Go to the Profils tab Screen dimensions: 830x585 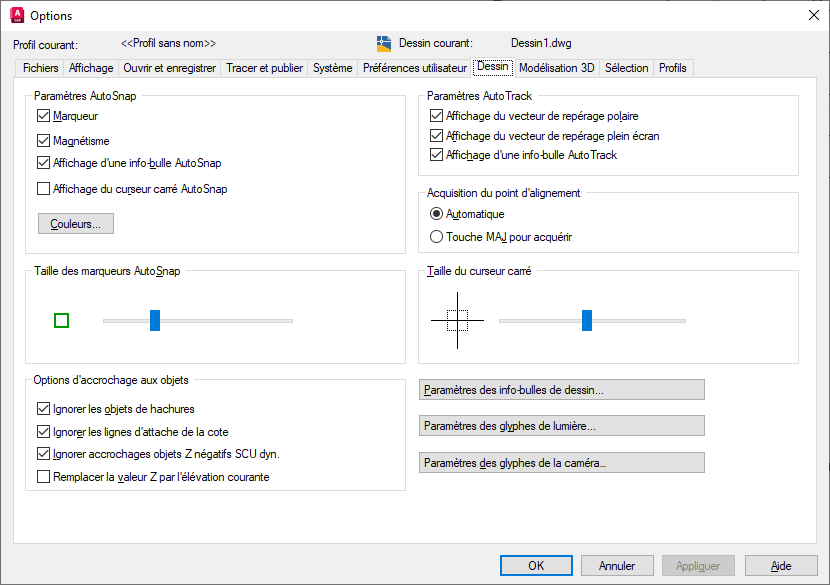point(672,68)
